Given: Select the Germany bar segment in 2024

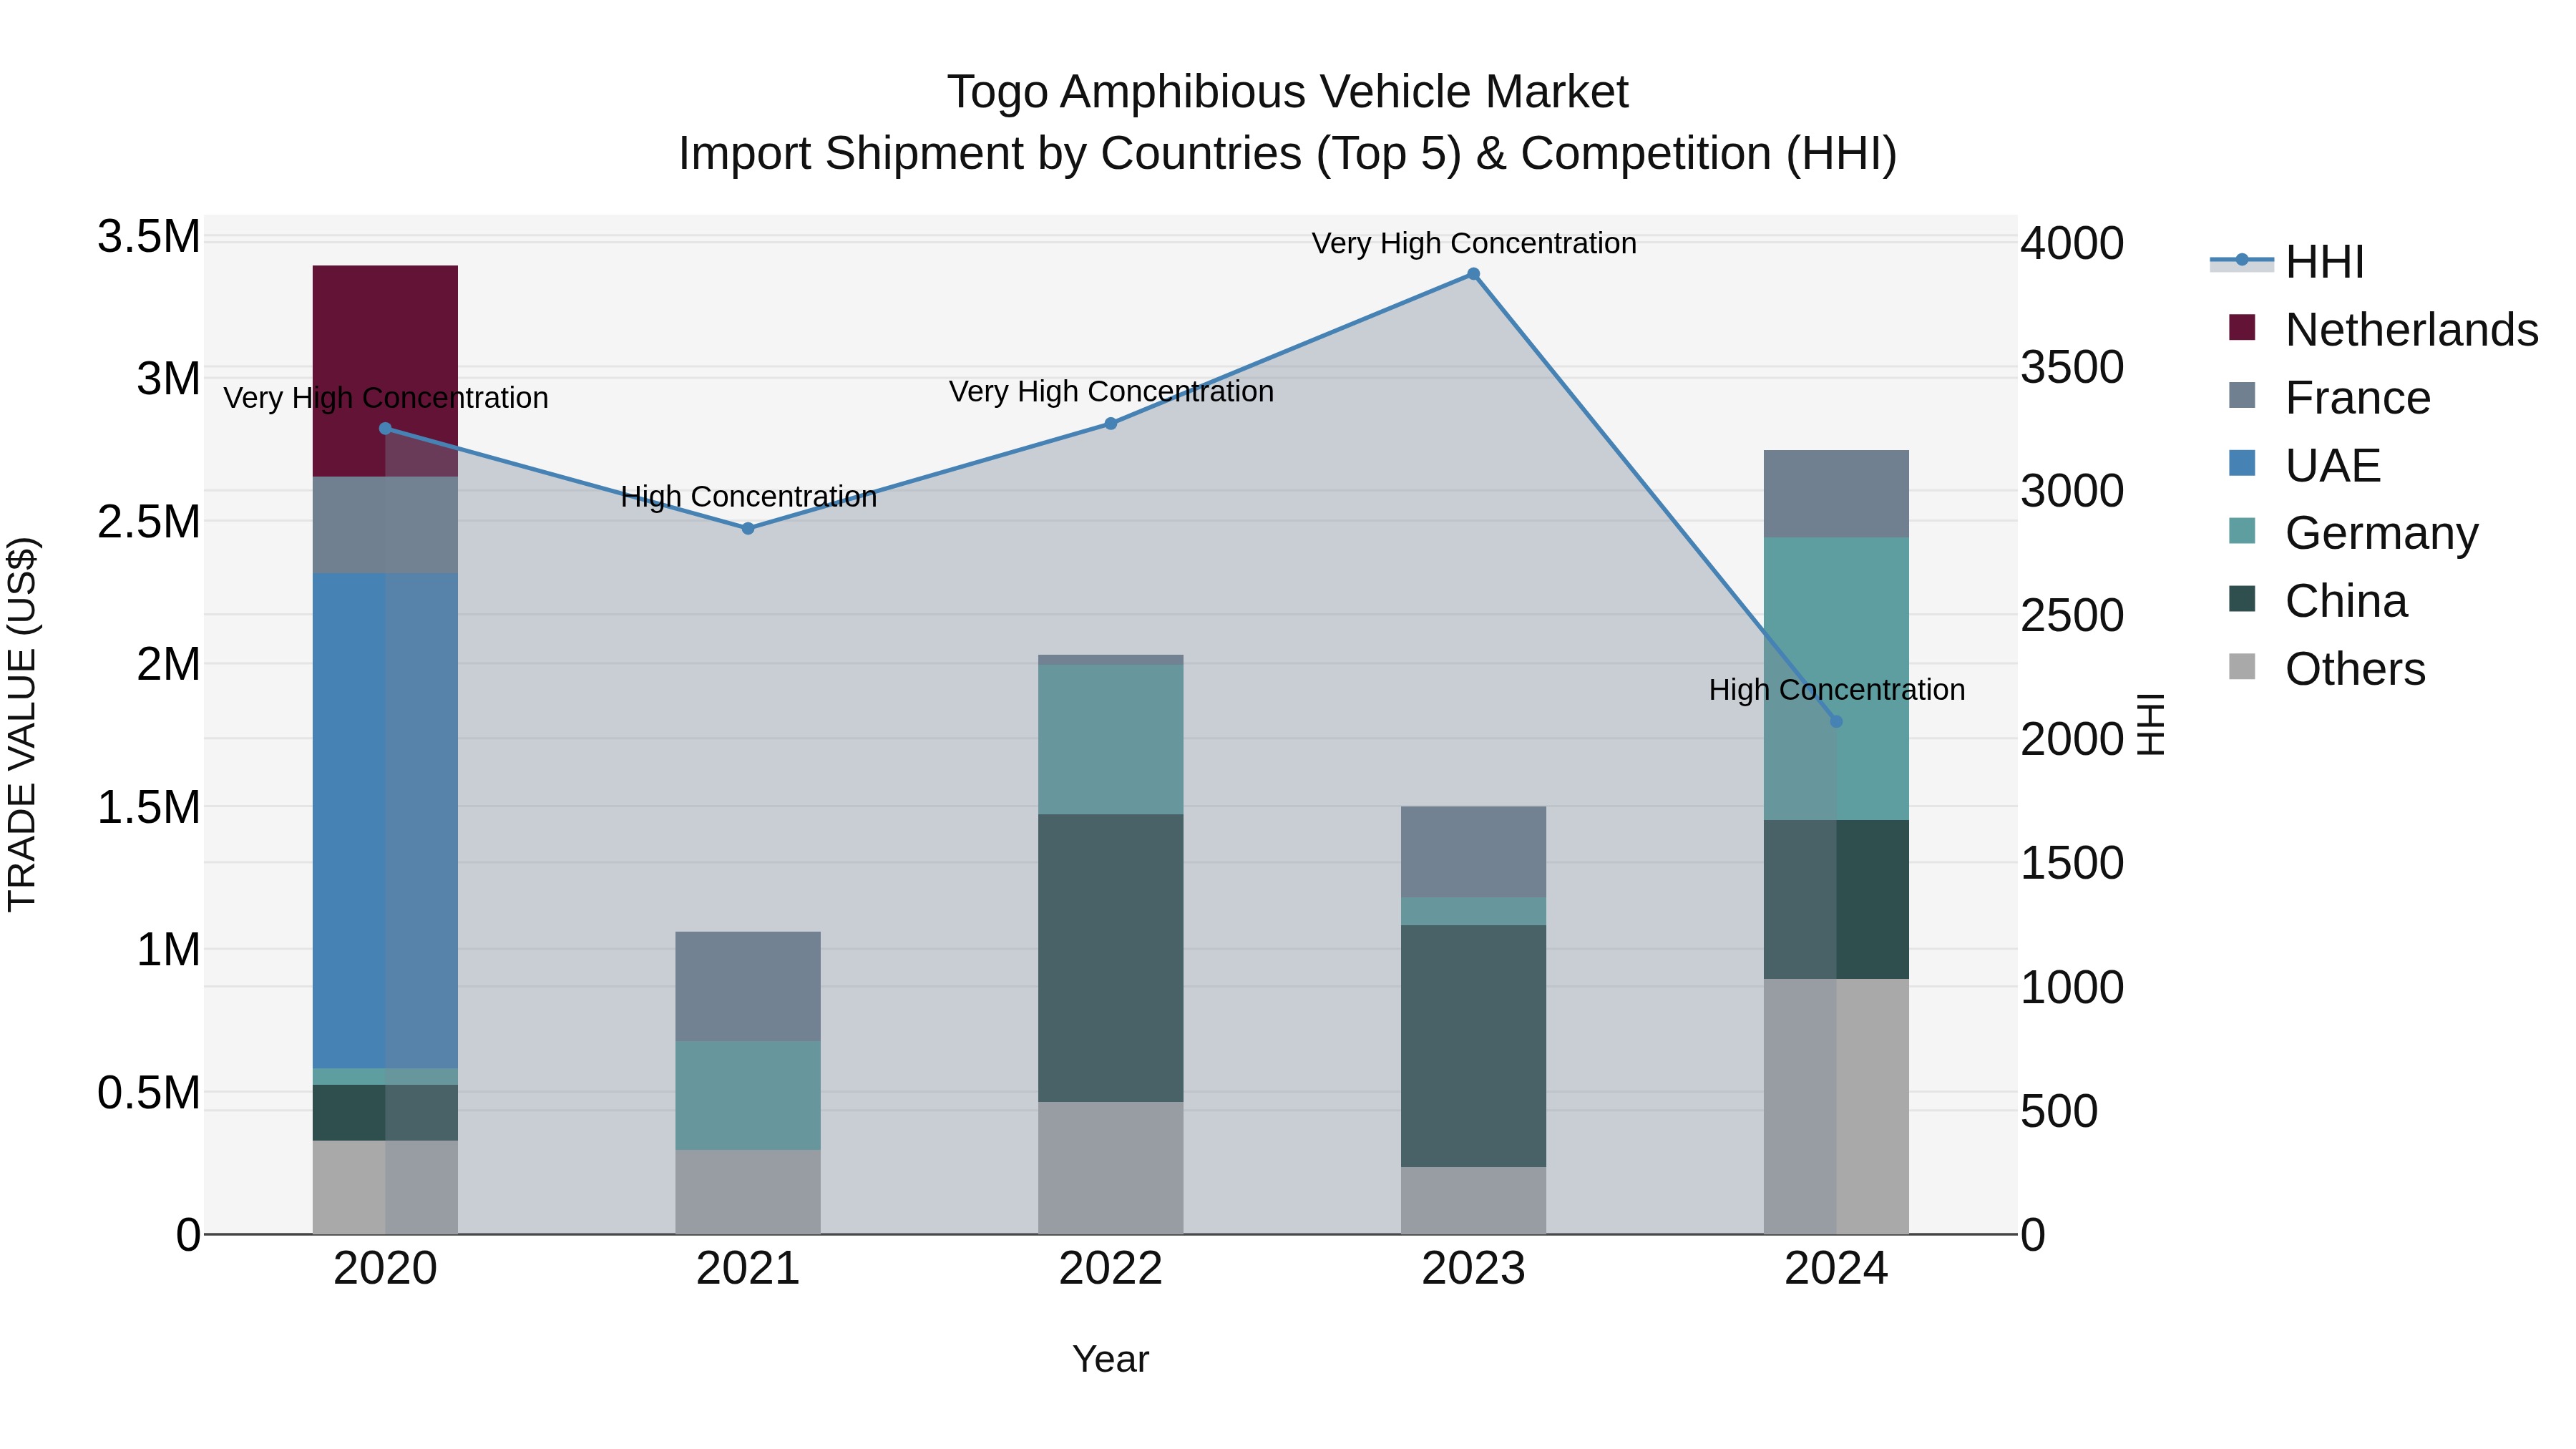Looking at the screenshot, I should pyautogui.click(x=1836, y=679).
